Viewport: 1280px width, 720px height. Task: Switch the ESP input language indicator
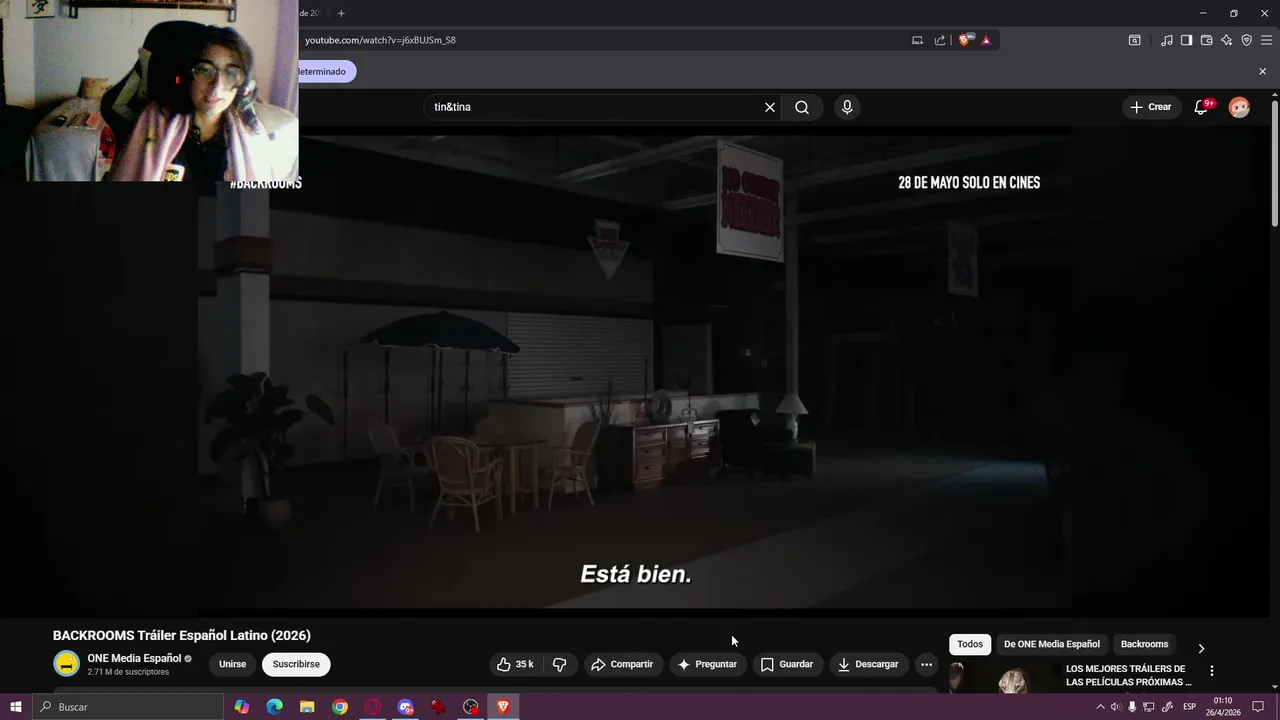pos(1189,707)
